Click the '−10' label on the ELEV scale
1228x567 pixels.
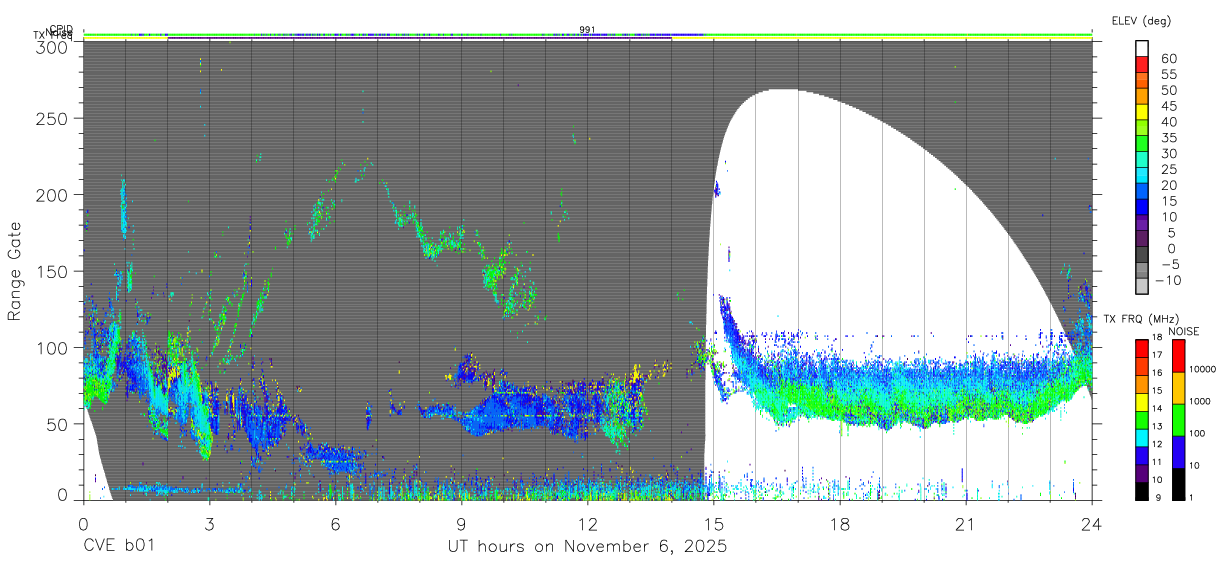coord(1168,280)
